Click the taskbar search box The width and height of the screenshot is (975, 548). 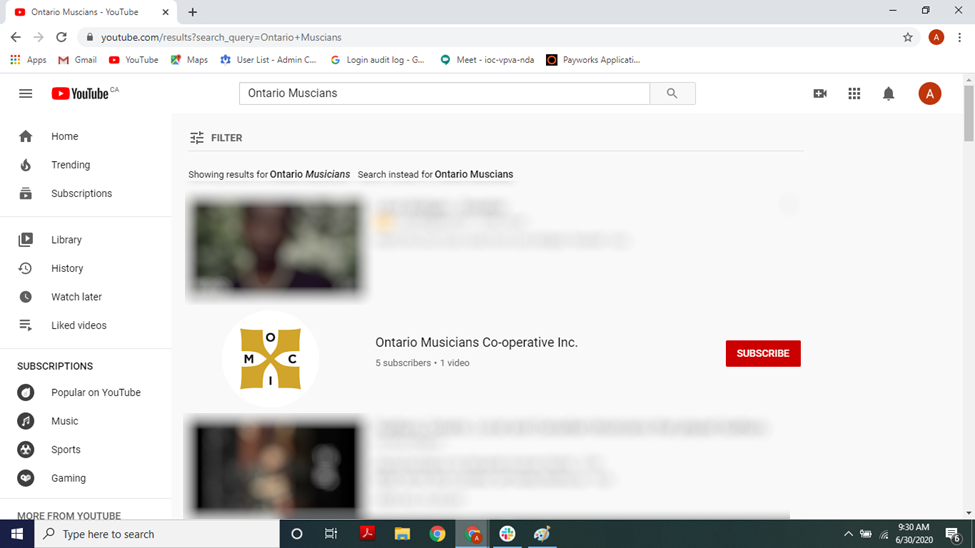click(x=157, y=534)
